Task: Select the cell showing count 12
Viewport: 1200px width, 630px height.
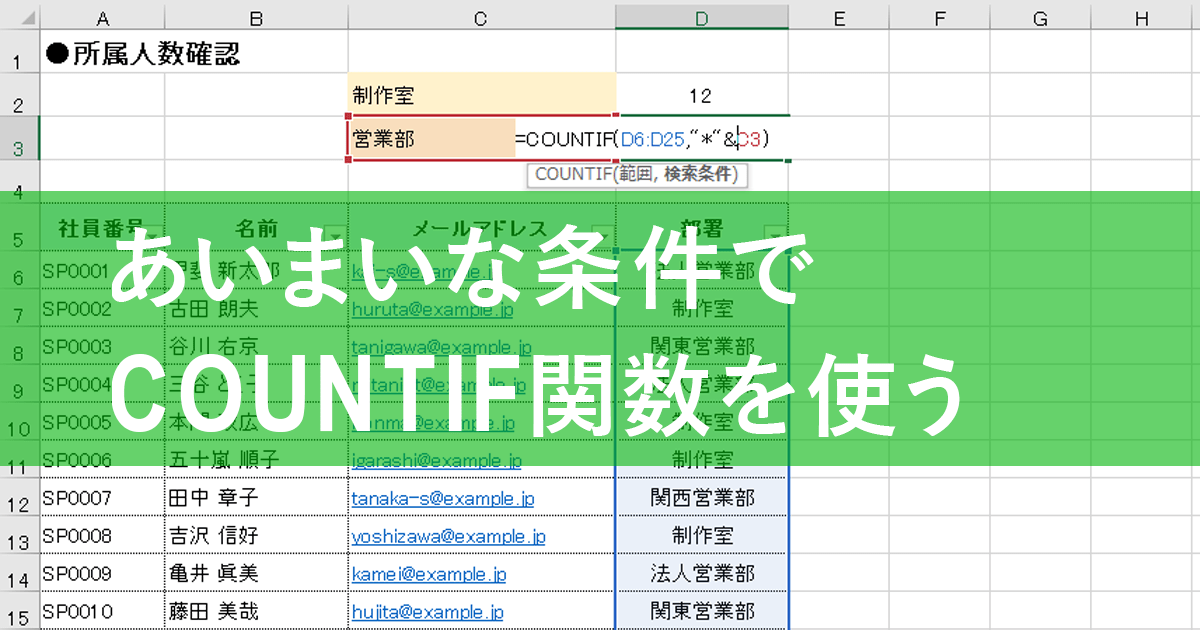Action: click(x=702, y=94)
